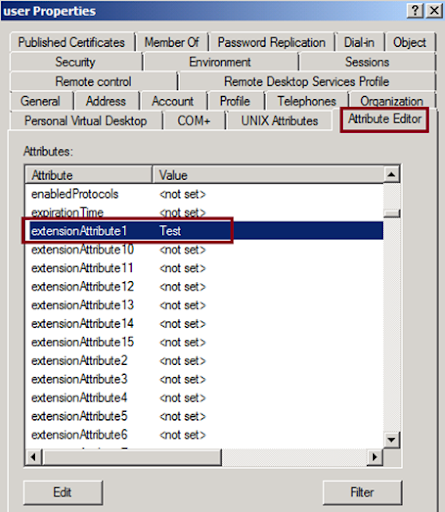Click the horizontal scrollbar thumb
Viewport: 445px width, 512px height.
point(132,457)
